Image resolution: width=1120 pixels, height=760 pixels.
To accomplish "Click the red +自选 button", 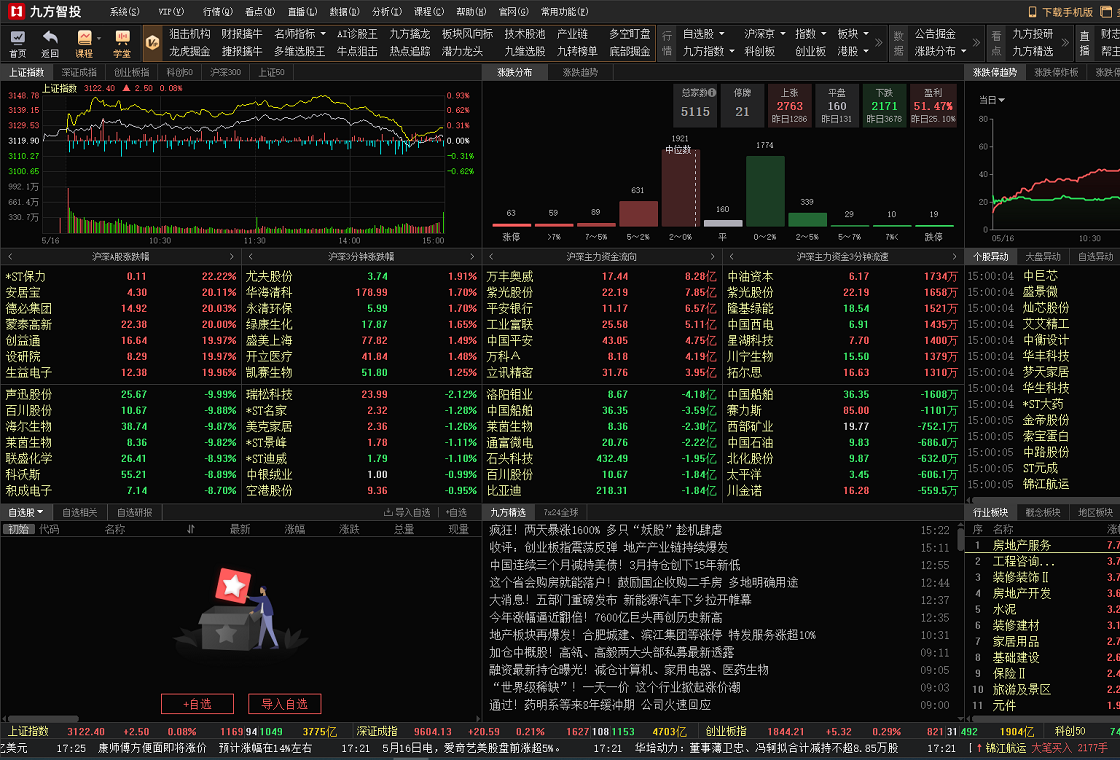I will 197,704.
